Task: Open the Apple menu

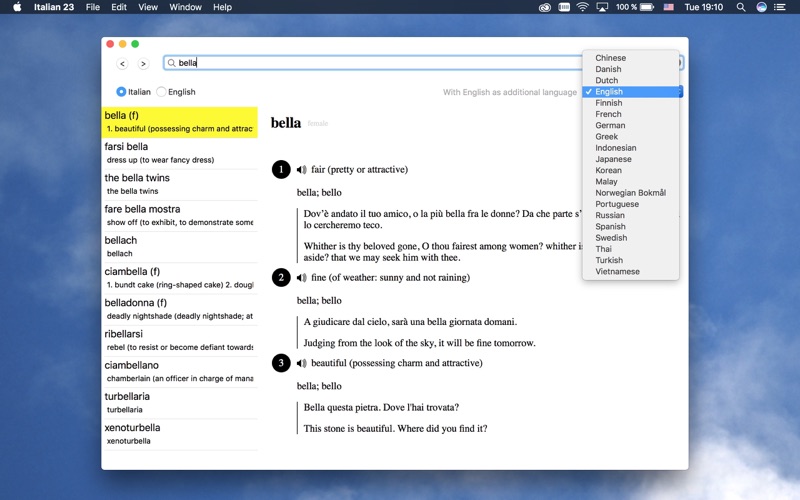Action: coord(17,7)
